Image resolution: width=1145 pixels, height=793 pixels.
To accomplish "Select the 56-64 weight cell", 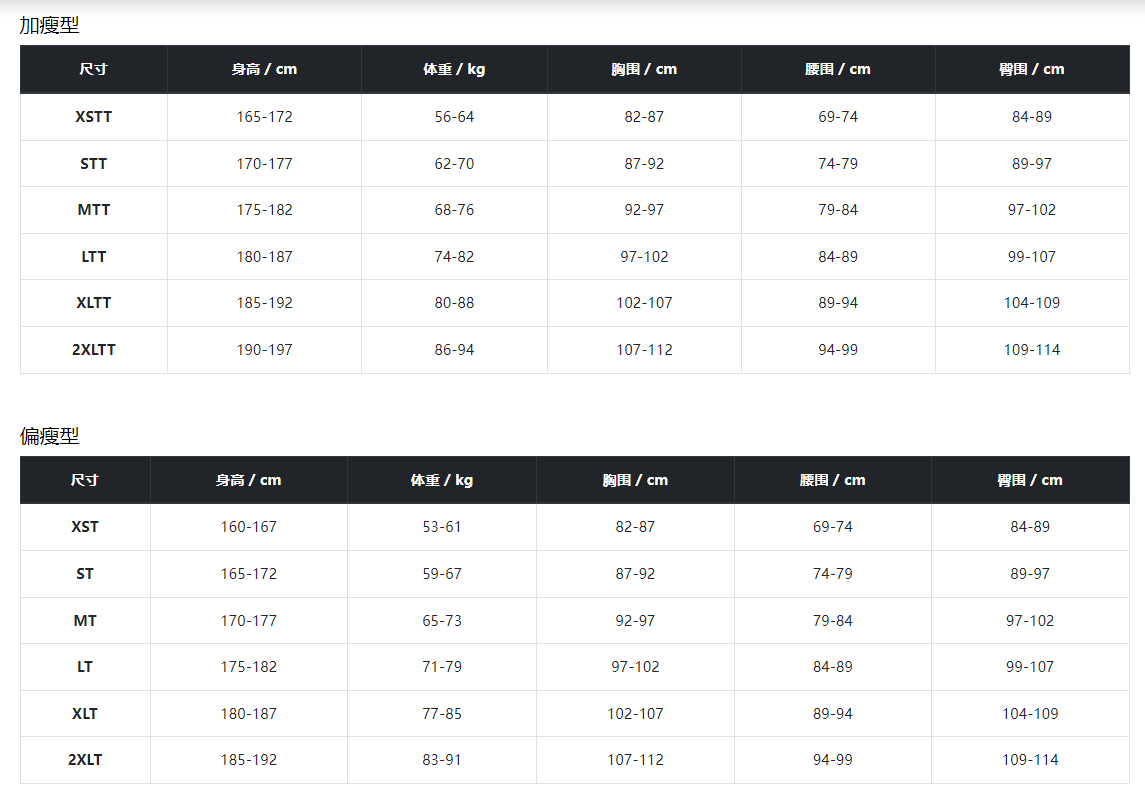I will [454, 117].
